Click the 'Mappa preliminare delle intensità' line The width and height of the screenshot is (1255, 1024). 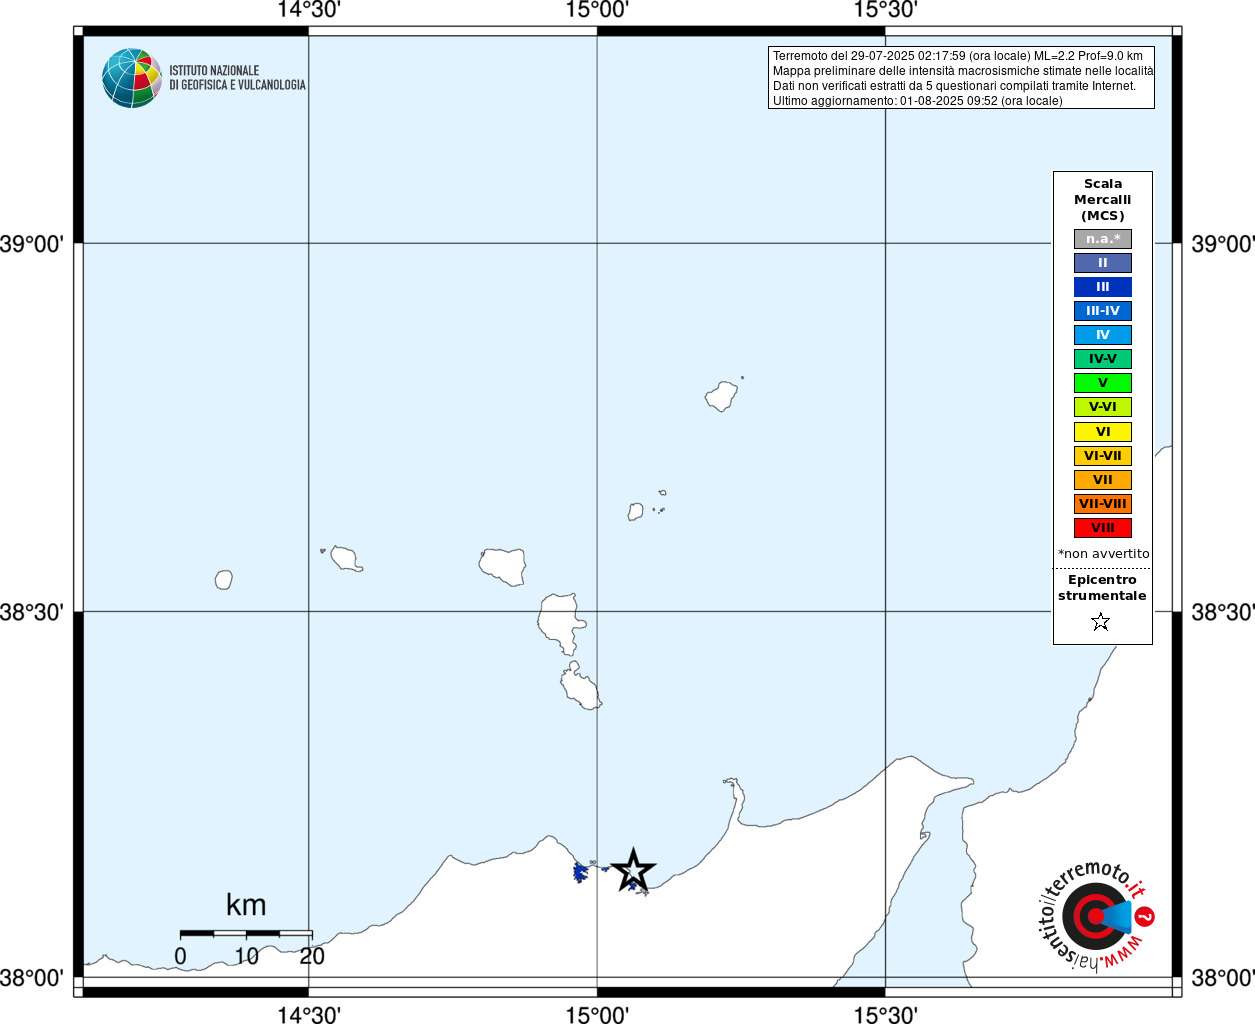pos(963,71)
